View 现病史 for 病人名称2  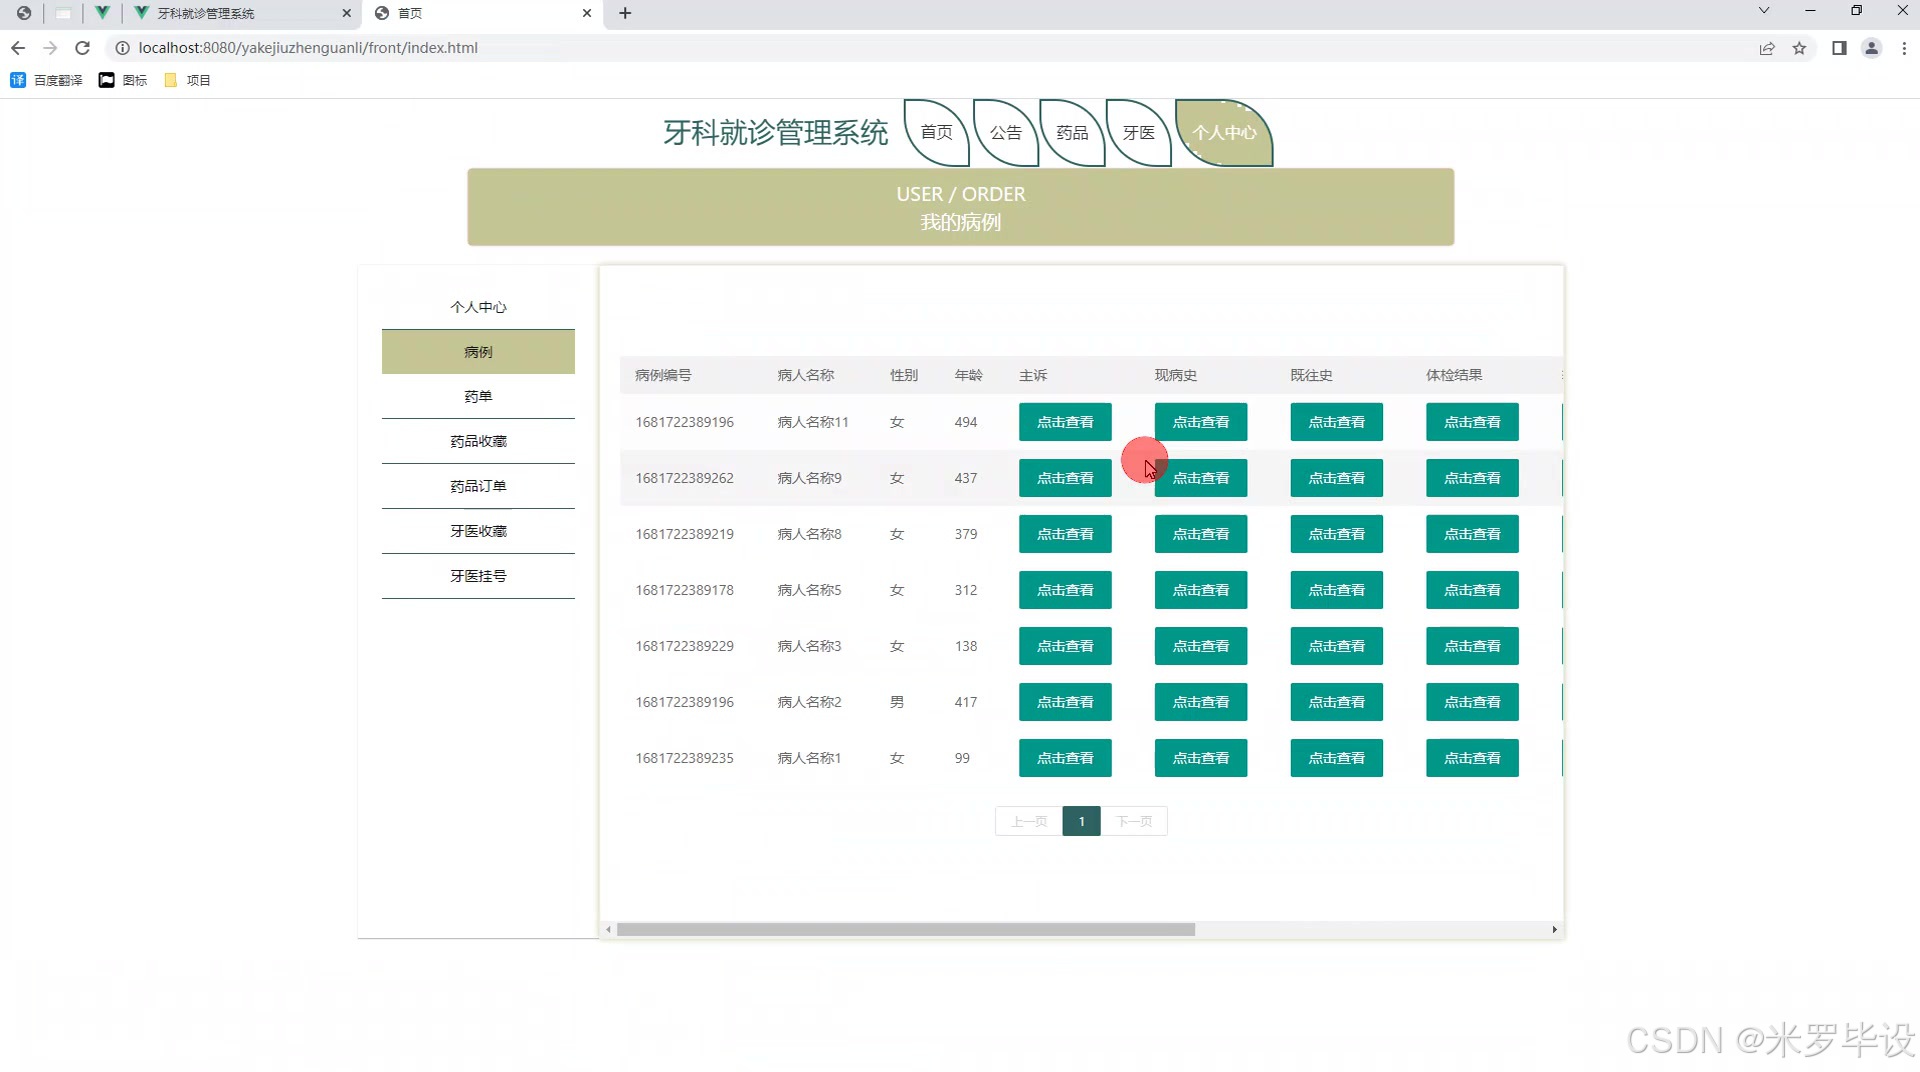(x=1201, y=702)
